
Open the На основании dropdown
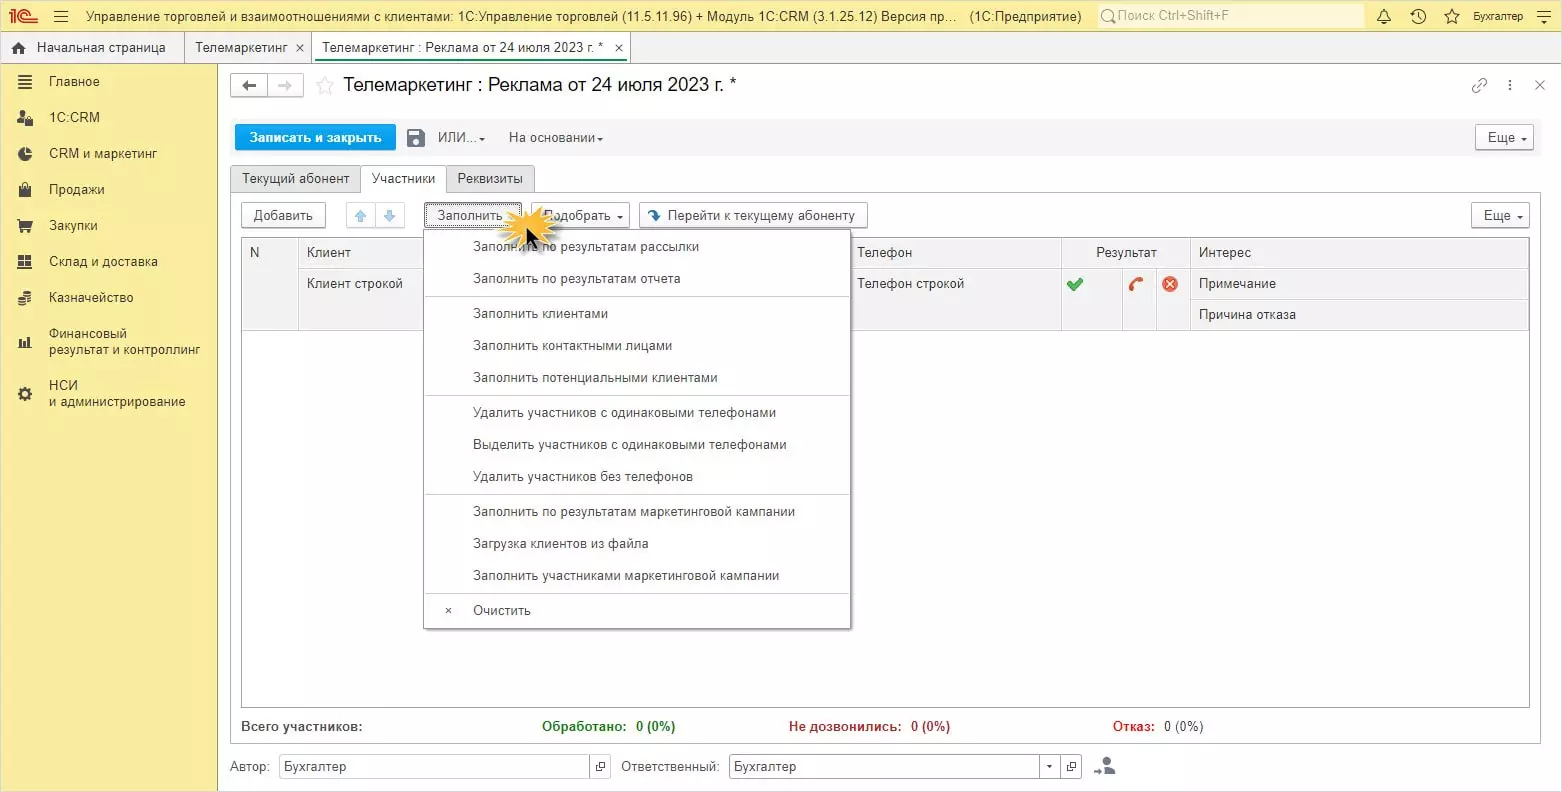click(555, 138)
